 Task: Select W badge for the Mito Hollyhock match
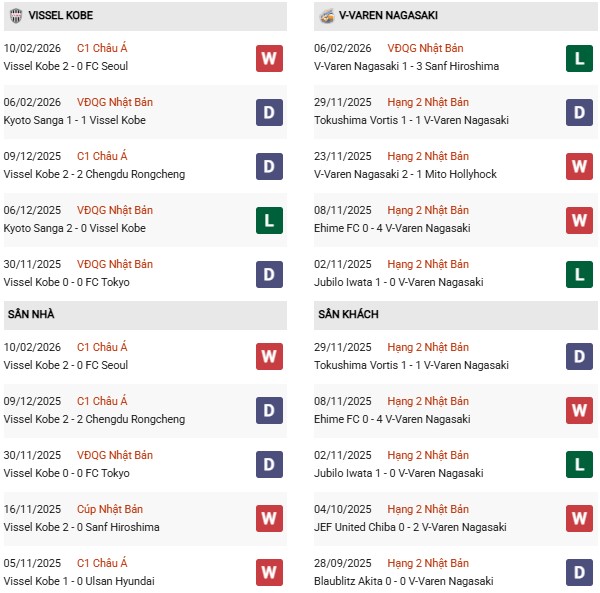point(579,166)
